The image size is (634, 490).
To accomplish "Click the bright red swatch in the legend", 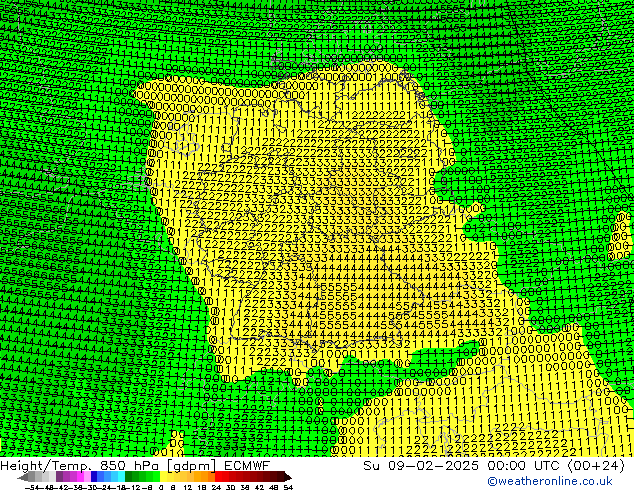I will click(x=219, y=477).
